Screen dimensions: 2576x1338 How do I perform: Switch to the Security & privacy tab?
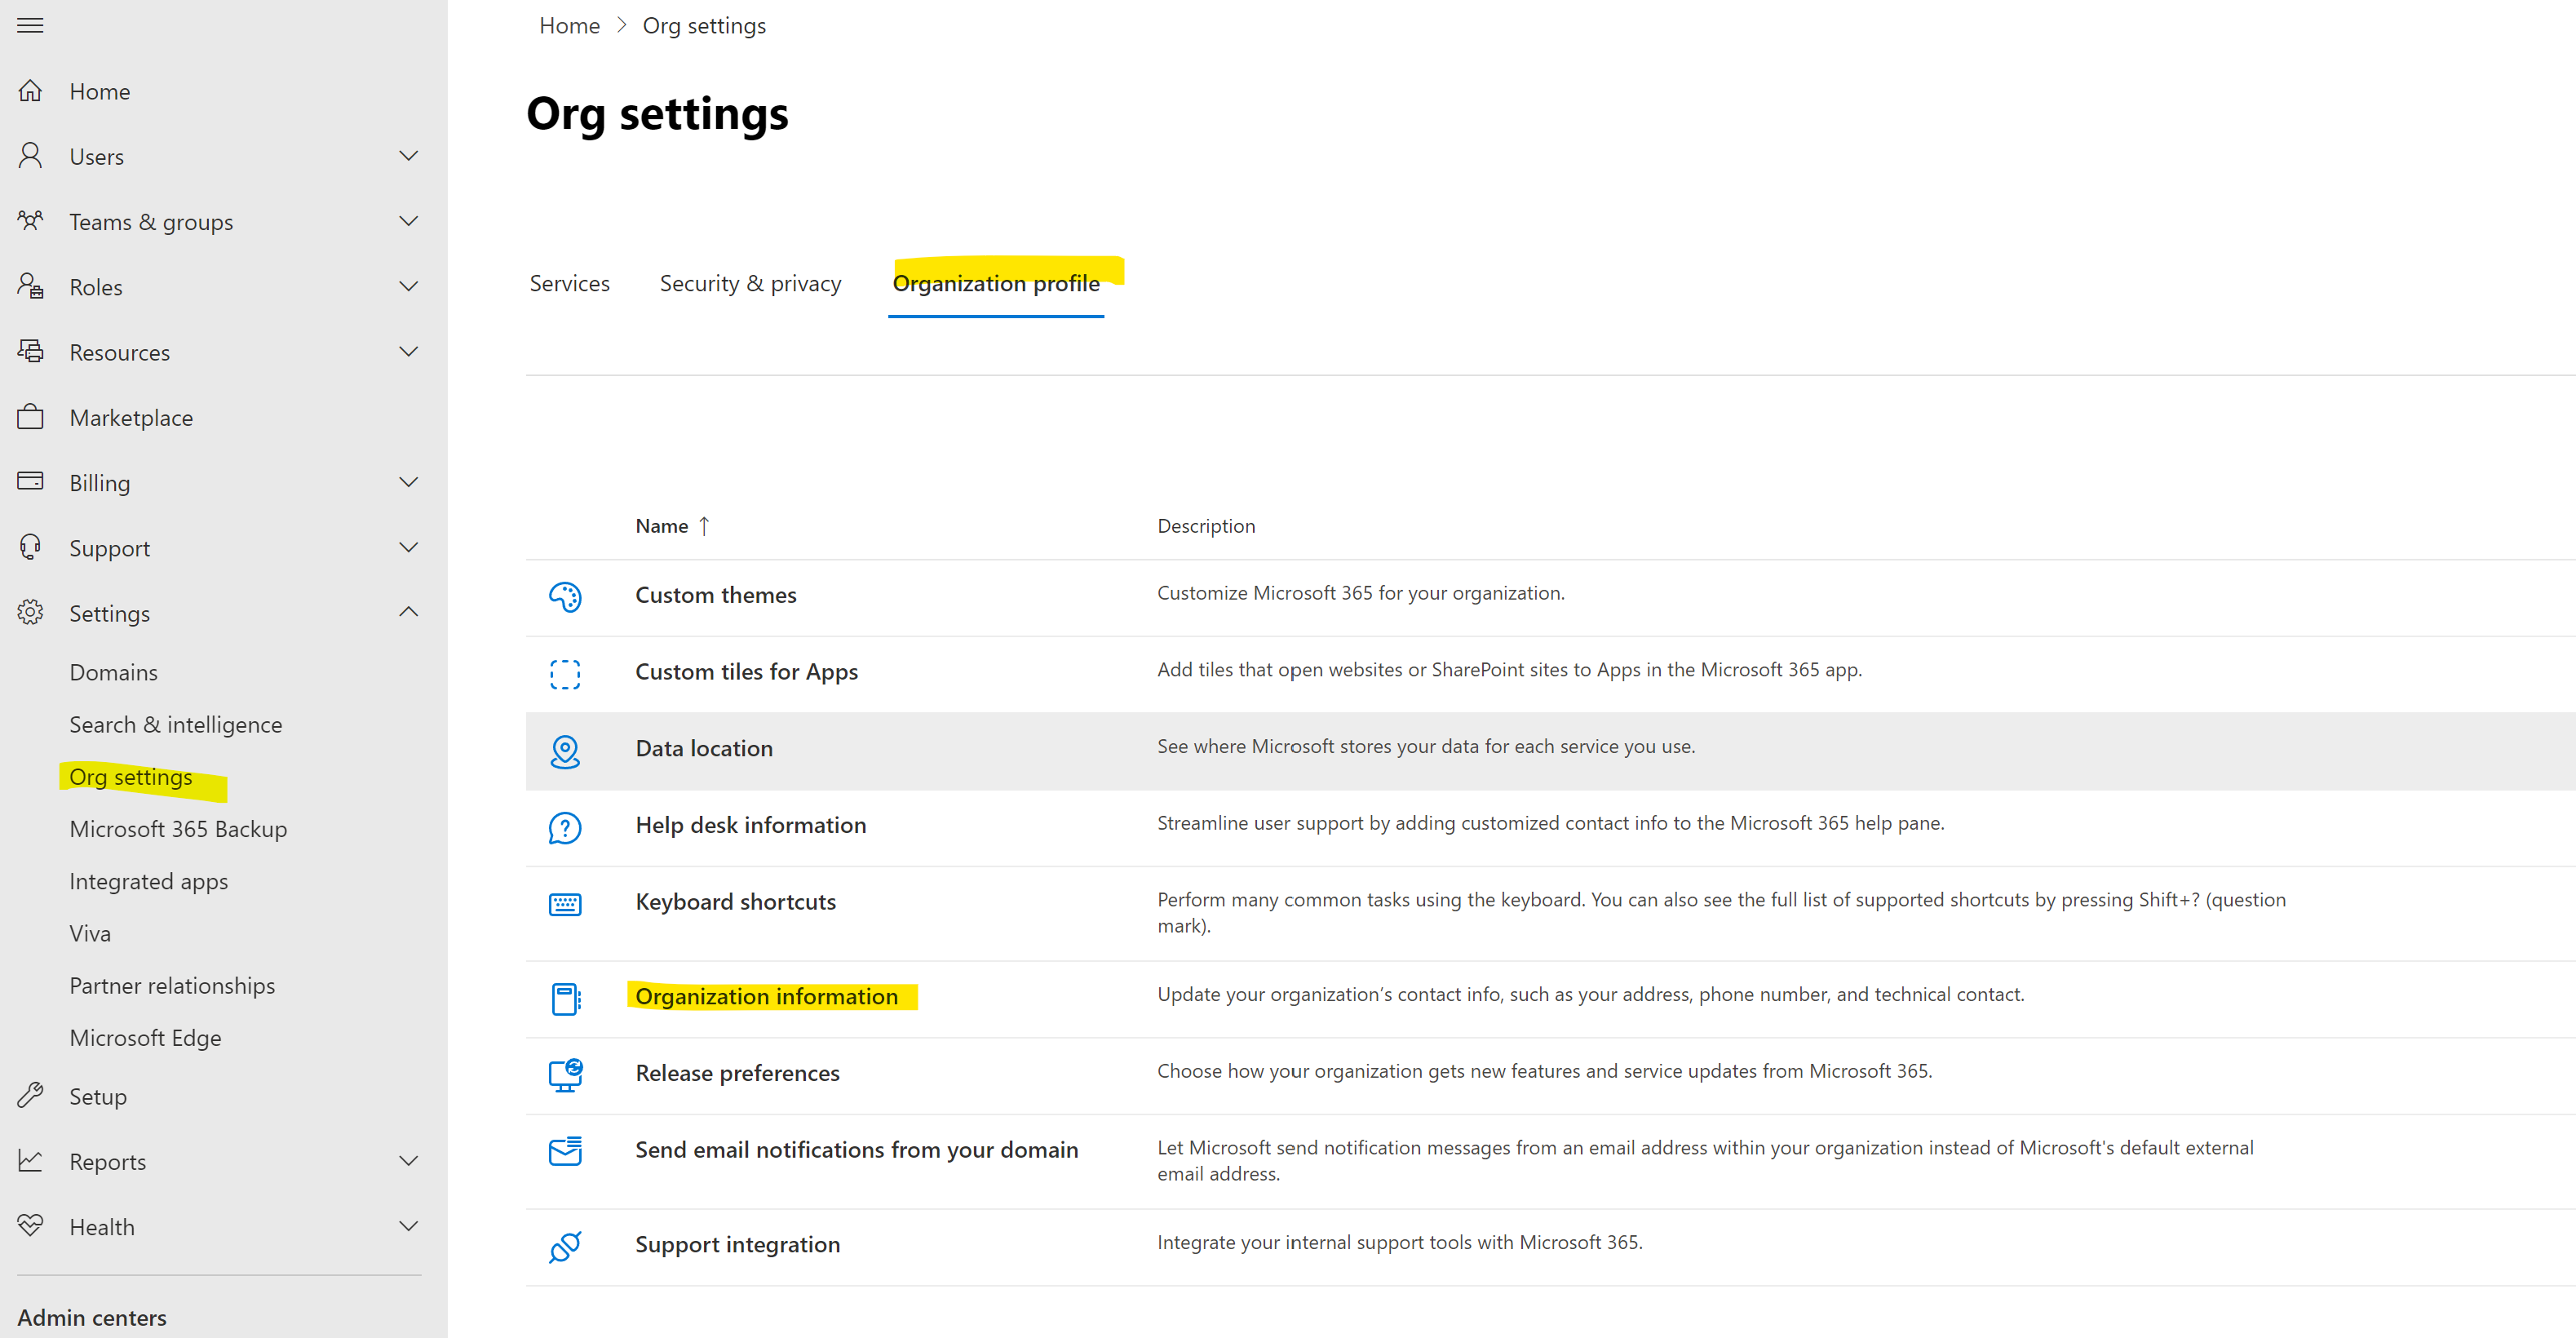coord(750,283)
